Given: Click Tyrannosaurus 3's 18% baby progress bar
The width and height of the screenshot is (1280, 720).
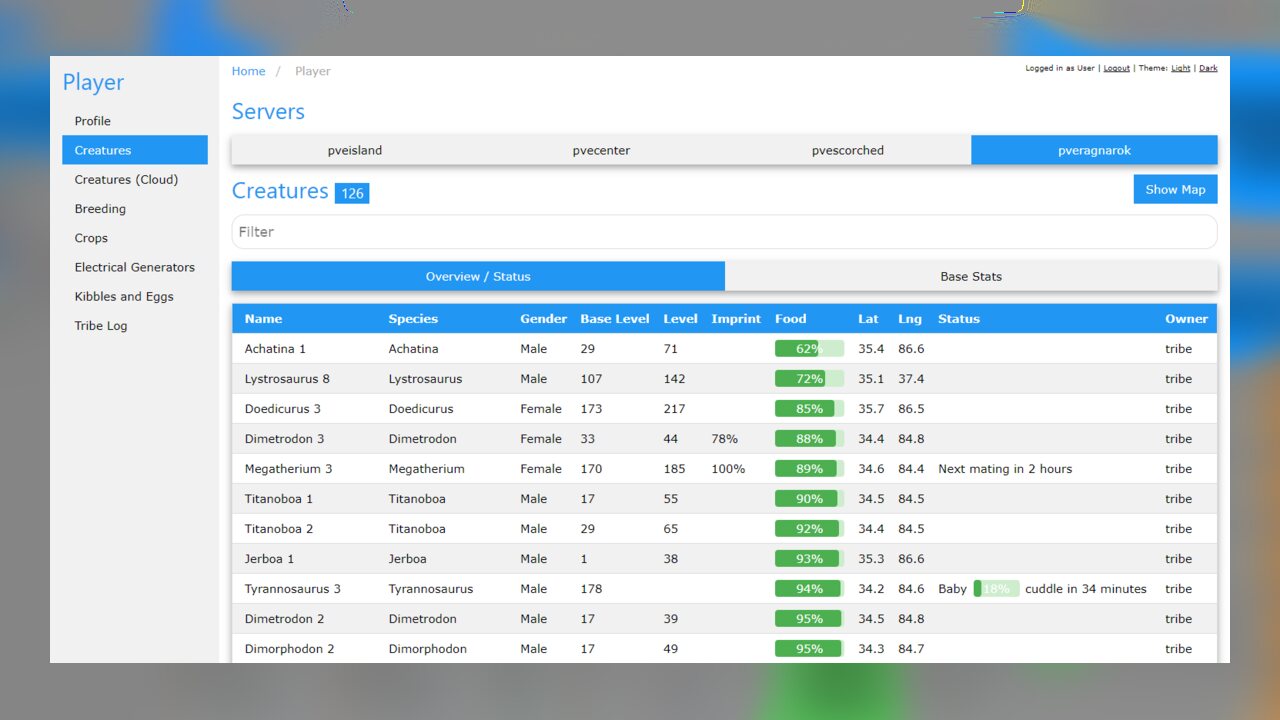Looking at the screenshot, I should (x=996, y=589).
